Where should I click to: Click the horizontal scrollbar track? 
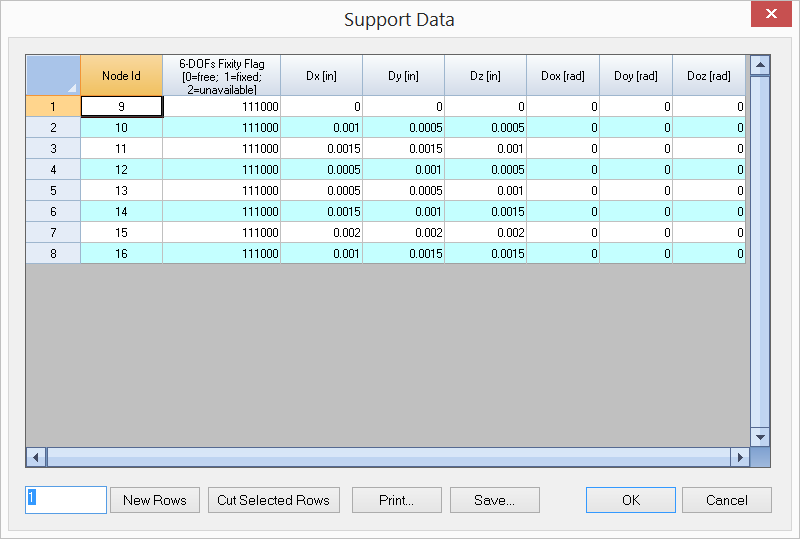[x=388, y=457]
